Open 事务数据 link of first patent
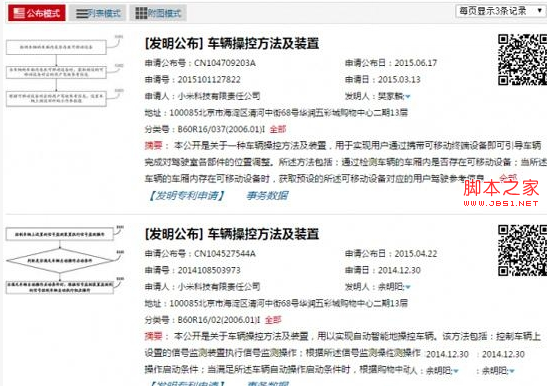Viewport: 547px width, 386px height. [267, 195]
